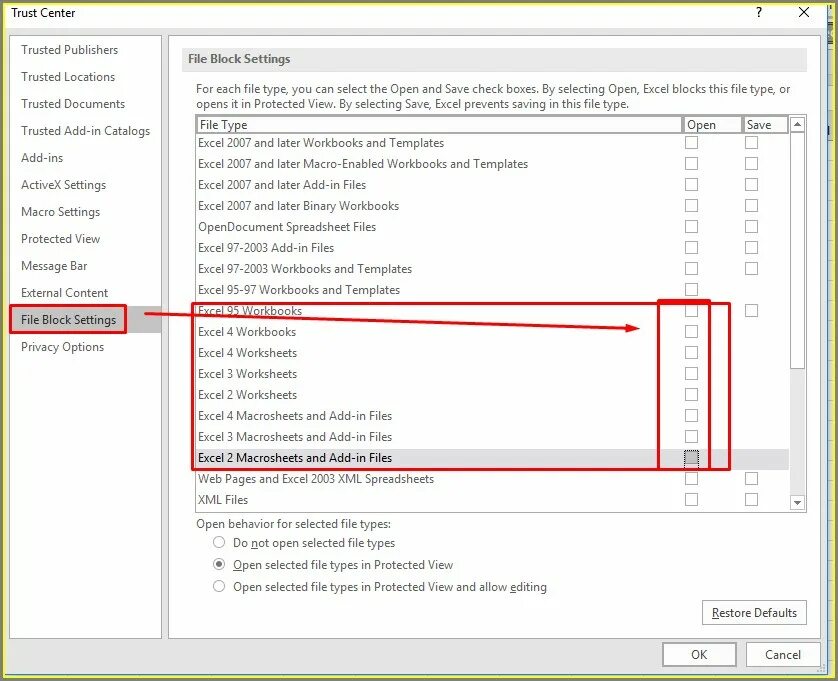Click the file list scroll down arrow
Screen dimensions: 838x681
pyautogui.click(x=797, y=502)
